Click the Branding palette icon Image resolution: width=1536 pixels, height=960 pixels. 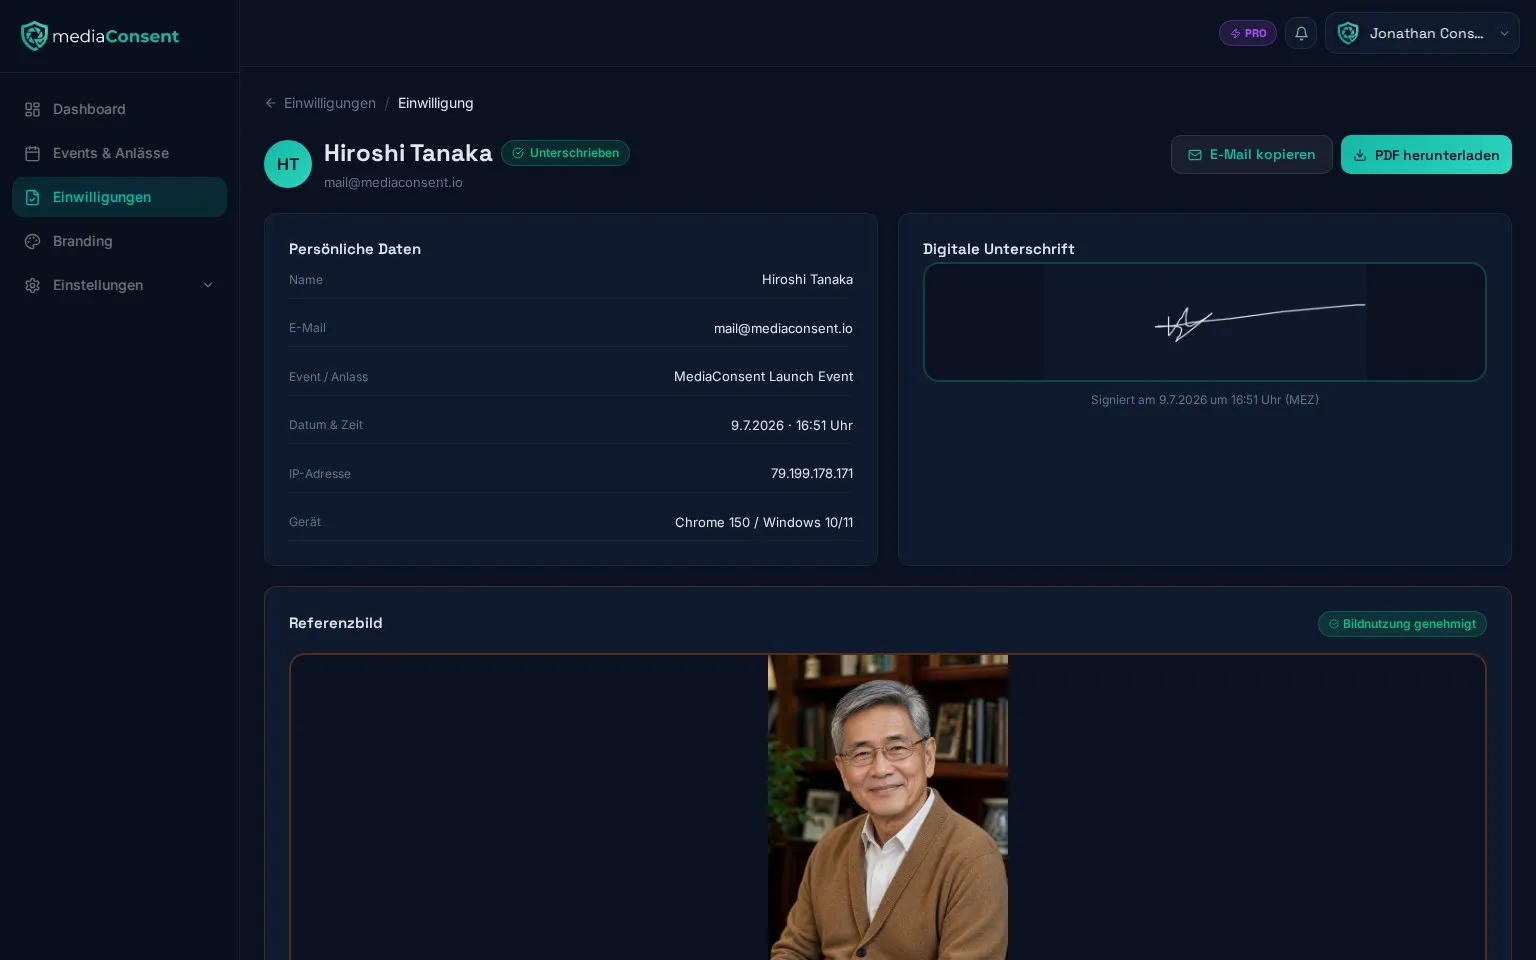pyautogui.click(x=33, y=241)
